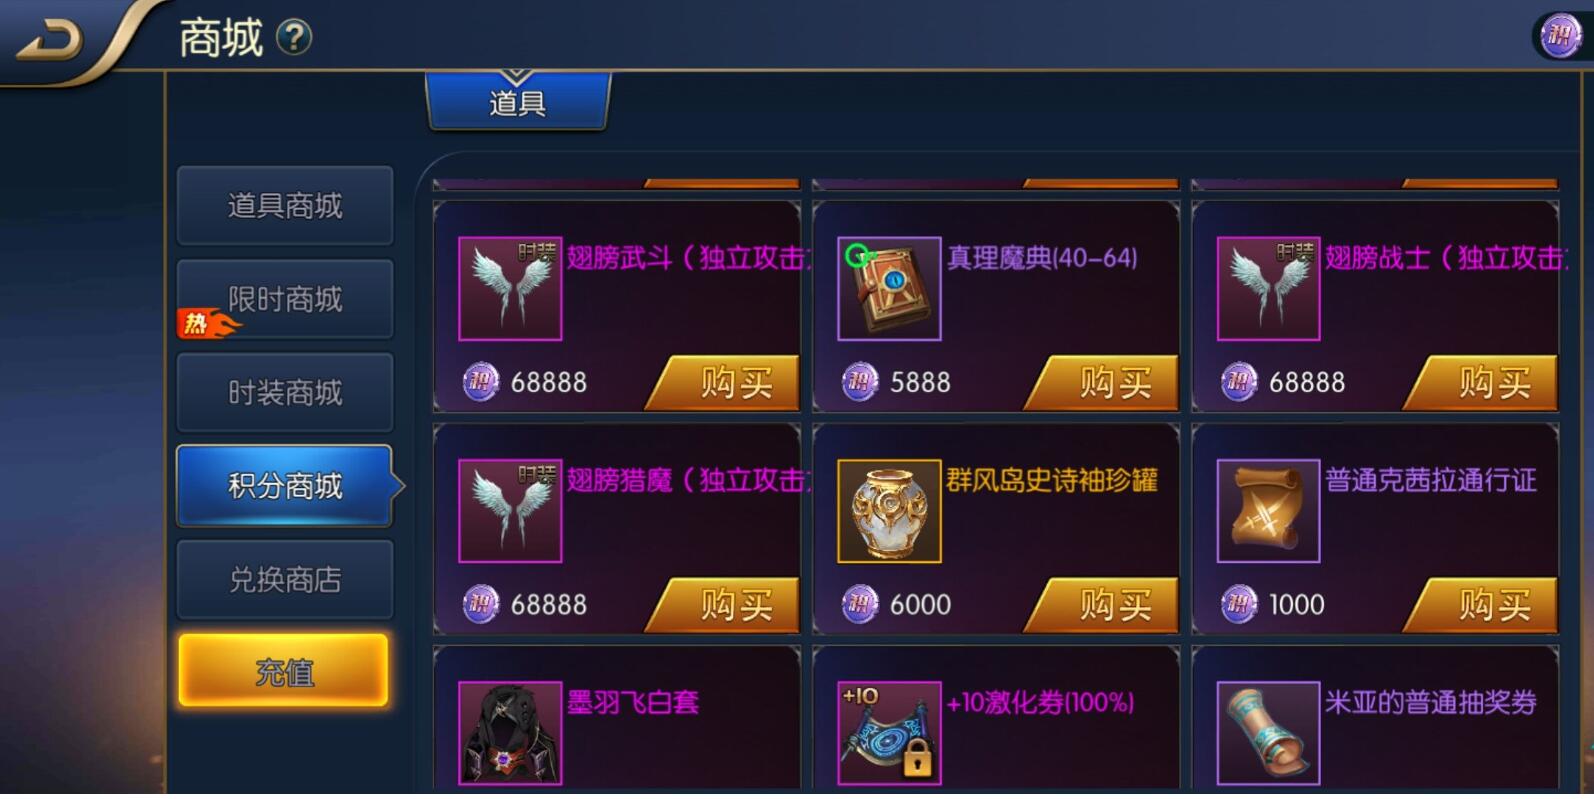Click the back arrow icon
Image resolution: width=1594 pixels, height=799 pixels.
click(50, 40)
